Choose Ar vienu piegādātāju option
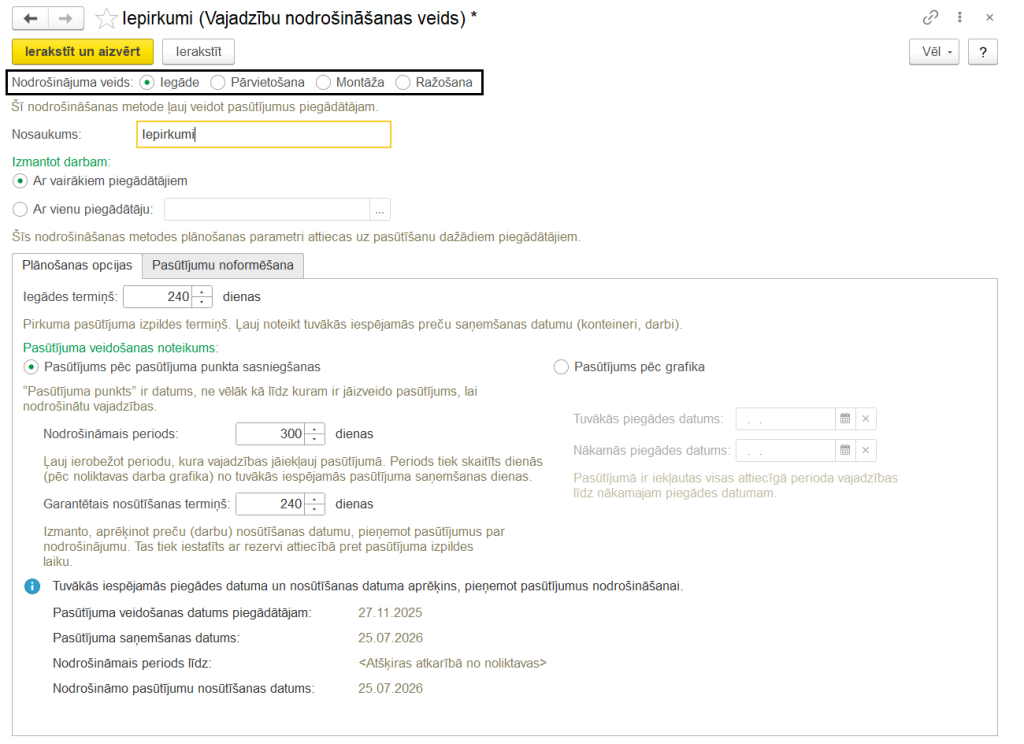Image resolution: width=1024 pixels, height=744 pixels. click(x=19, y=209)
